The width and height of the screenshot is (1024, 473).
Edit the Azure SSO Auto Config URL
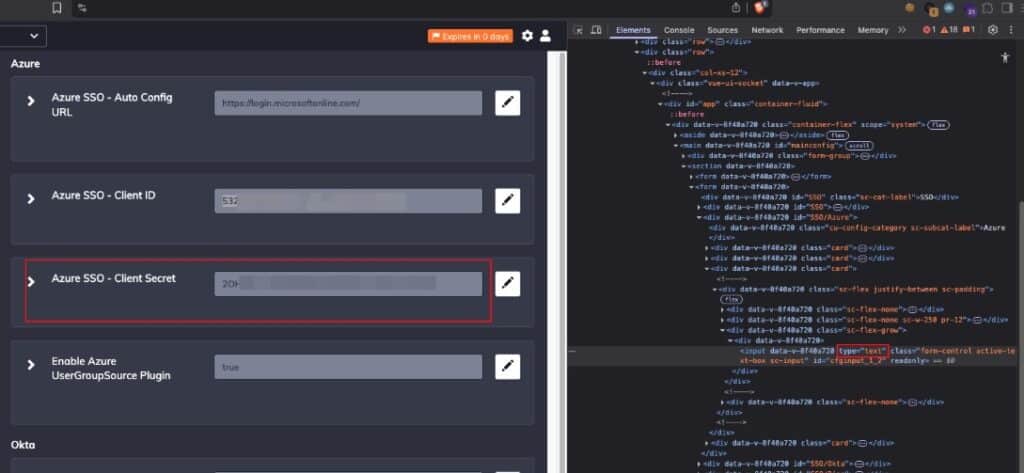point(507,103)
